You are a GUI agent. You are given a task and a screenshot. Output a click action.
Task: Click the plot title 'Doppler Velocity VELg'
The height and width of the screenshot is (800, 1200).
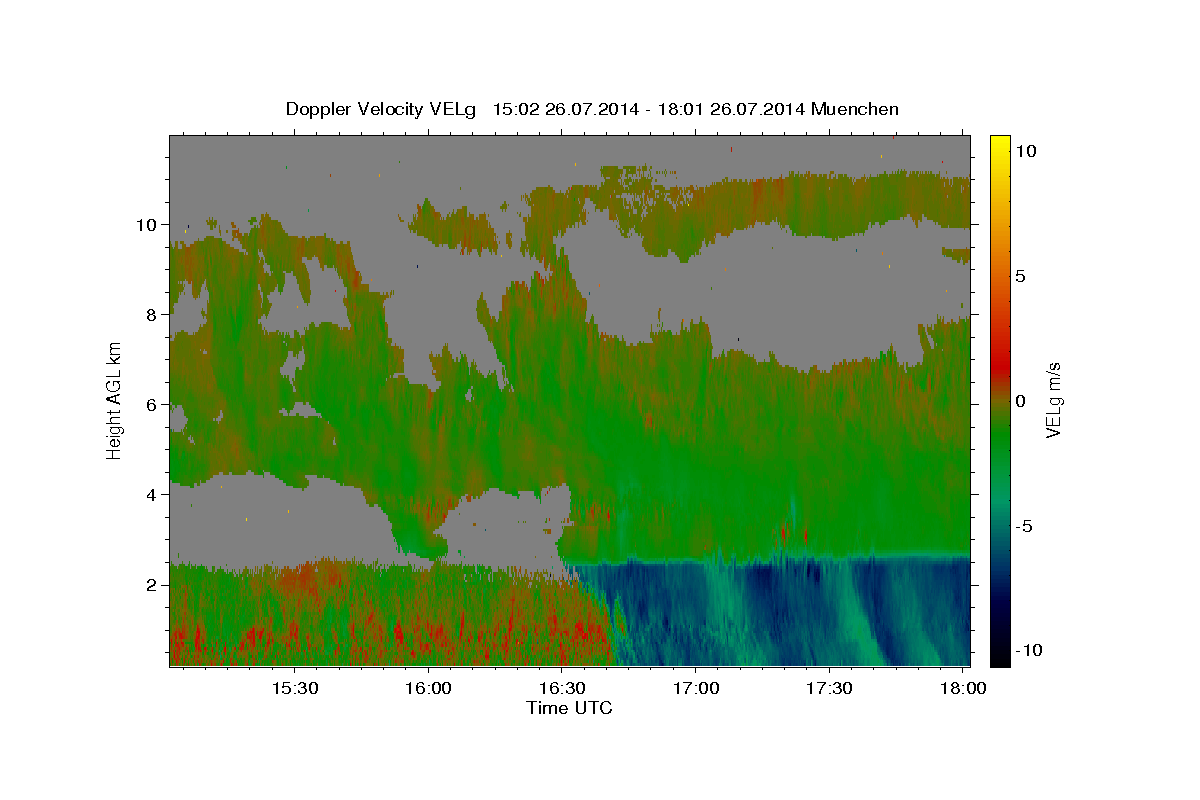coord(380,109)
